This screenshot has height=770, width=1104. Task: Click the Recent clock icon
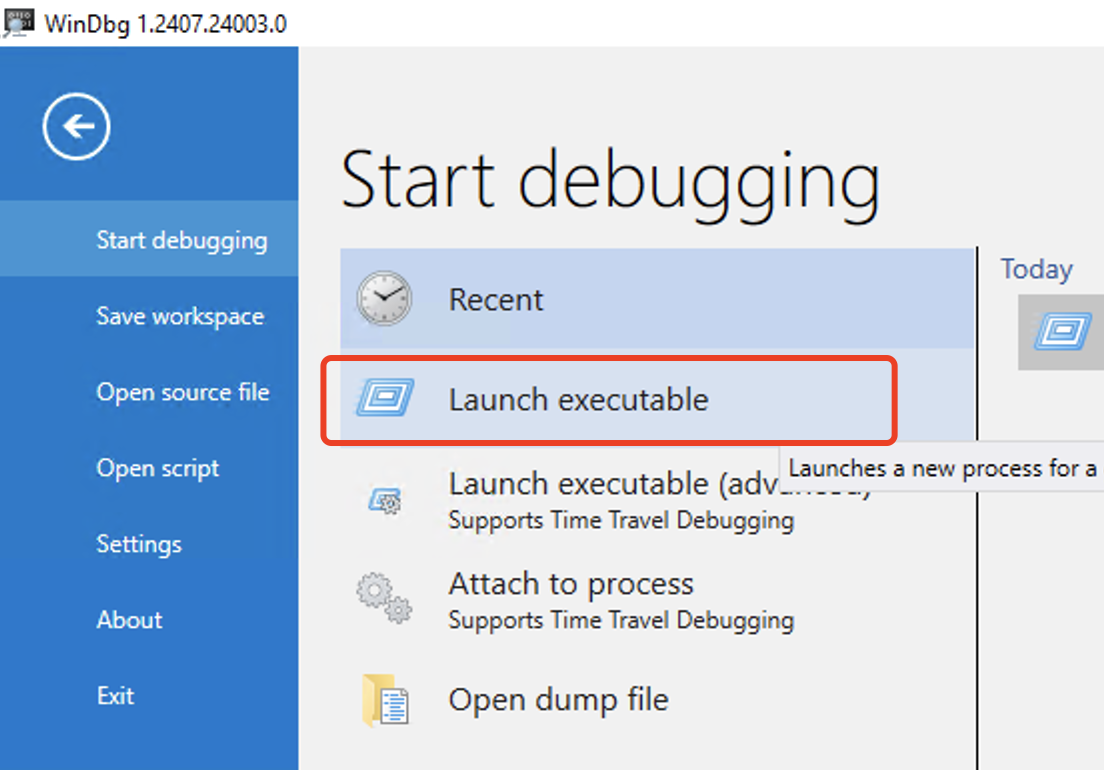[x=384, y=298]
